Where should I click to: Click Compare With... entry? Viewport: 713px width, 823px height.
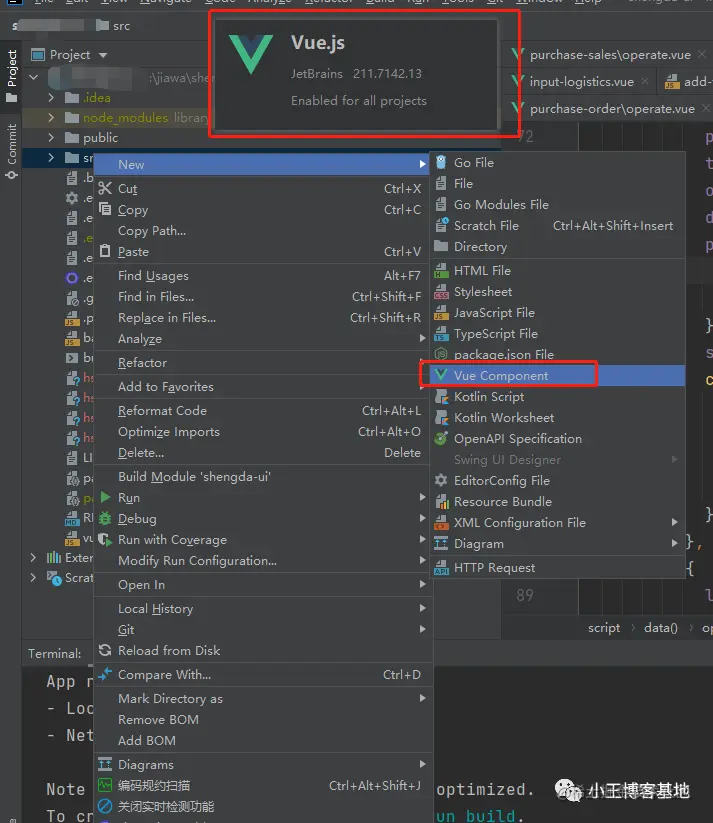263,675
